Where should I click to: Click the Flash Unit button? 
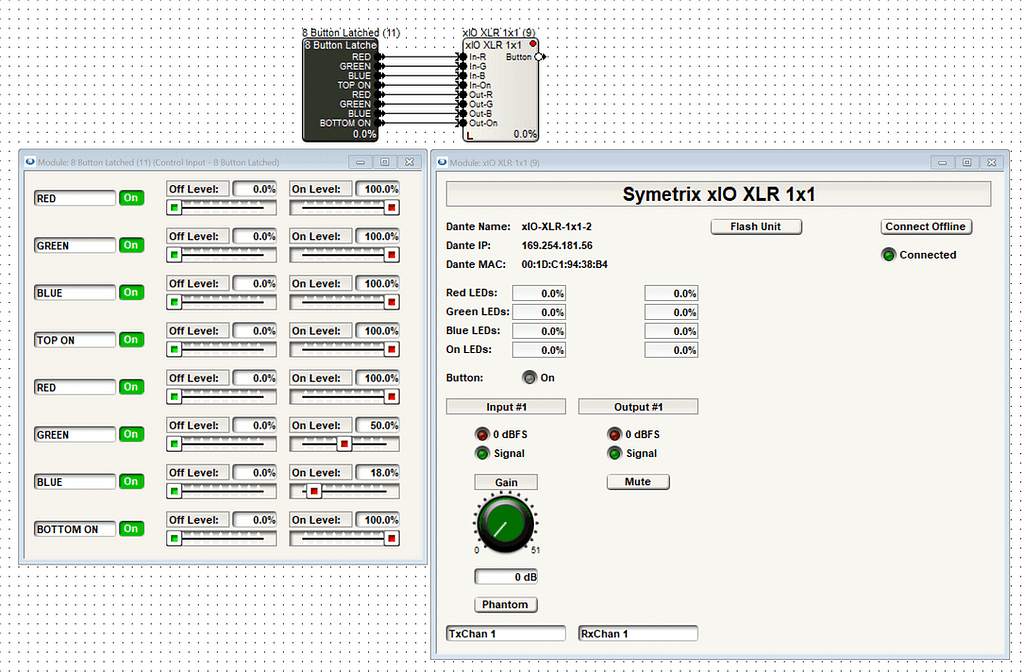[x=756, y=226]
